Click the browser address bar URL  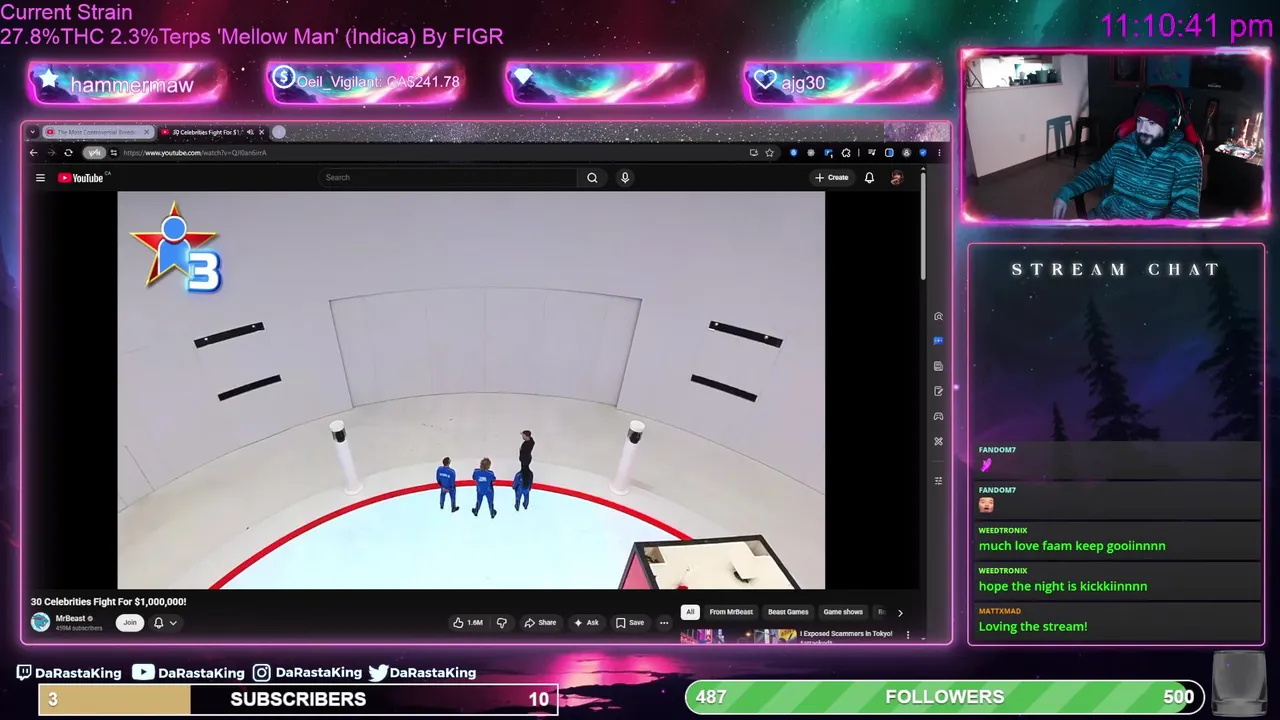click(x=195, y=153)
